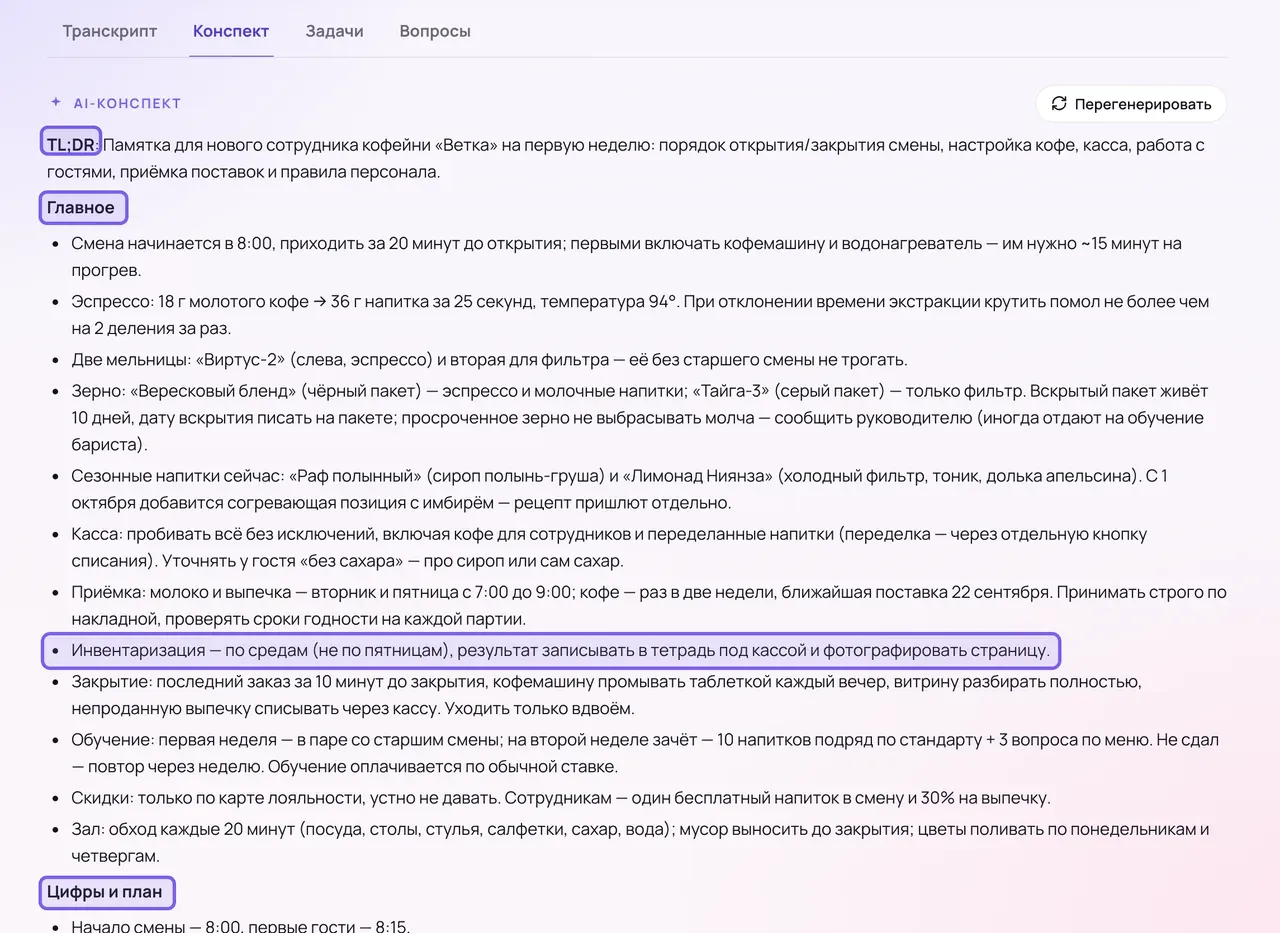This screenshot has height=933, width=1280.
Task: Click the Две мельницы «Виртус-2» bullet
Action: coord(489,360)
